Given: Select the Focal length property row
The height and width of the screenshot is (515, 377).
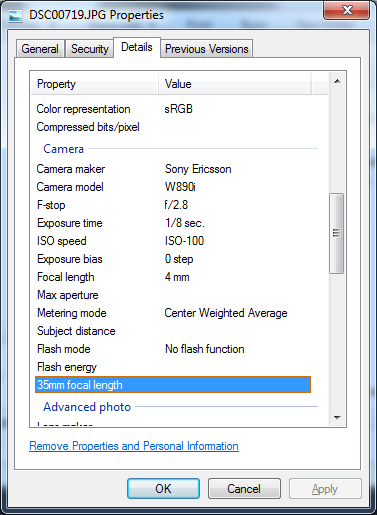Looking at the screenshot, I should pos(173,277).
